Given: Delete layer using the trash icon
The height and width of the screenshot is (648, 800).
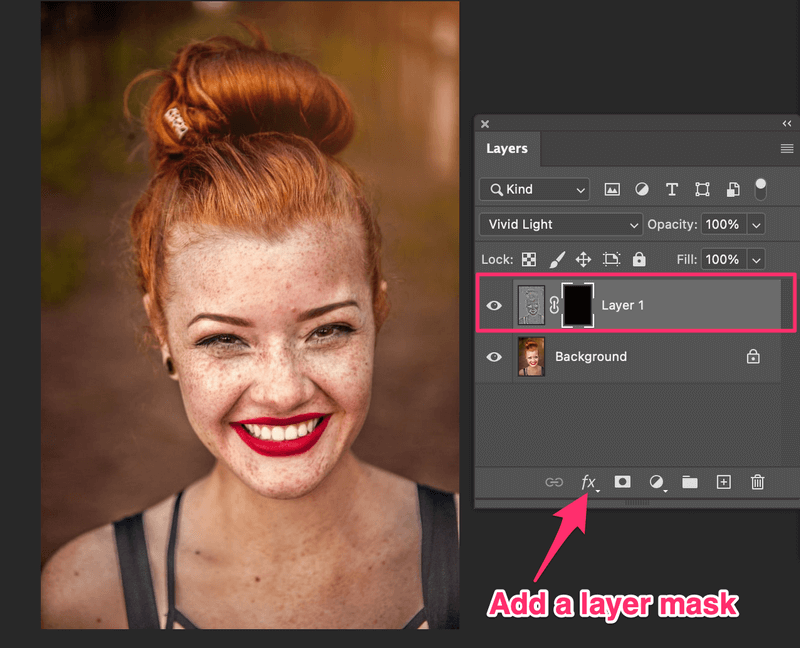Looking at the screenshot, I should click(758, 482).
